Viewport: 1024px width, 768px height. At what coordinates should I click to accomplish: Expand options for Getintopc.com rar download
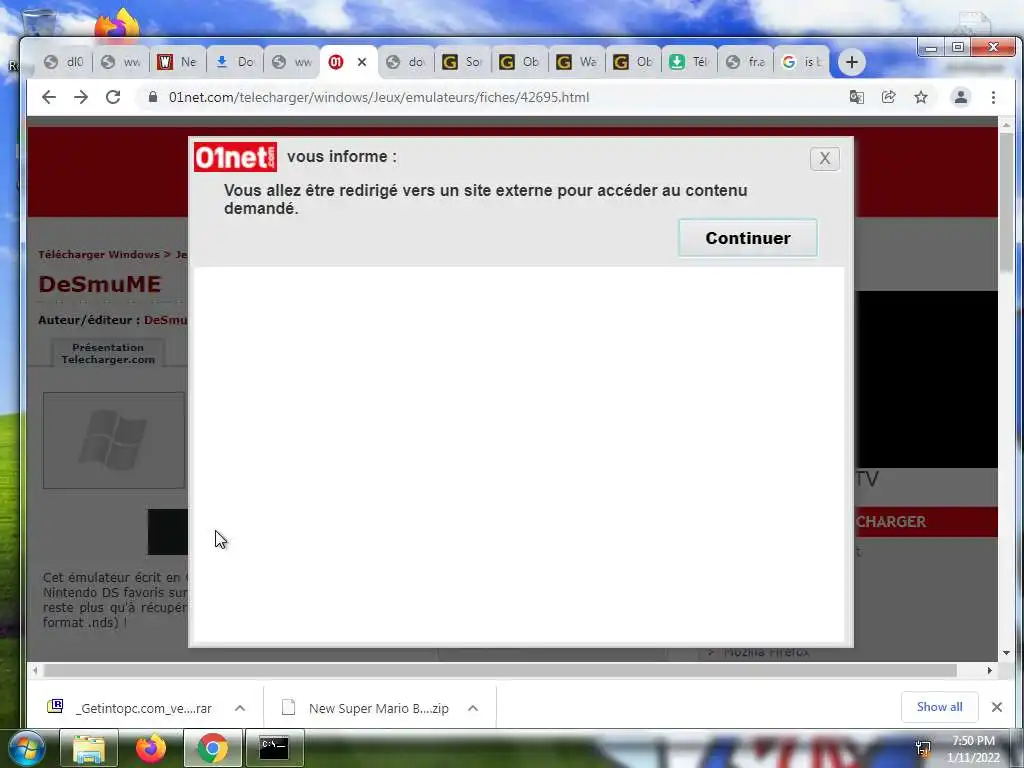[240, 708]
